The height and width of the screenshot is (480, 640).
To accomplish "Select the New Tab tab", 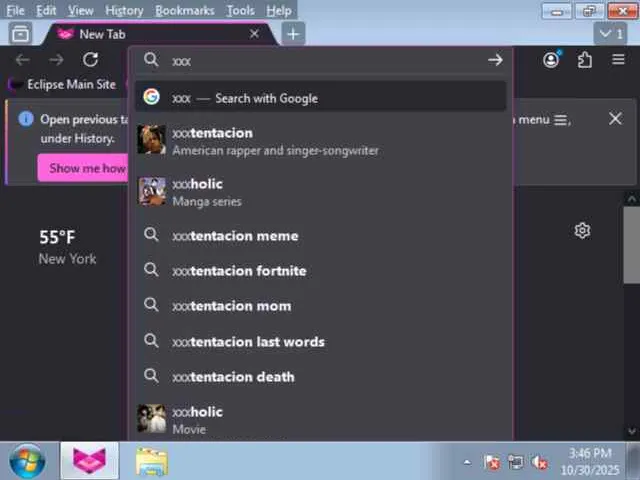I will tap(159, 34).
